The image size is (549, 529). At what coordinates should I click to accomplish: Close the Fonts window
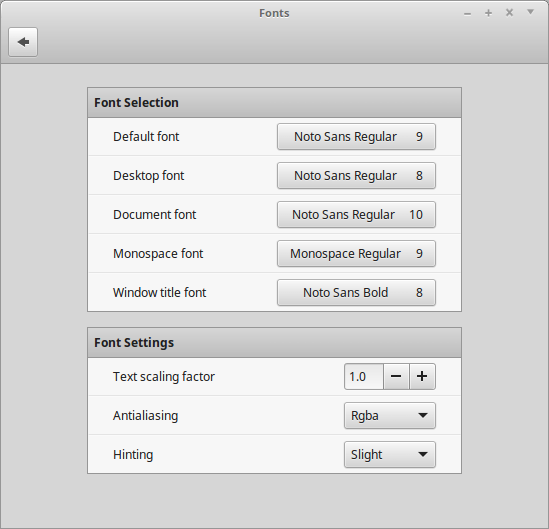click(x=509, y=13)
